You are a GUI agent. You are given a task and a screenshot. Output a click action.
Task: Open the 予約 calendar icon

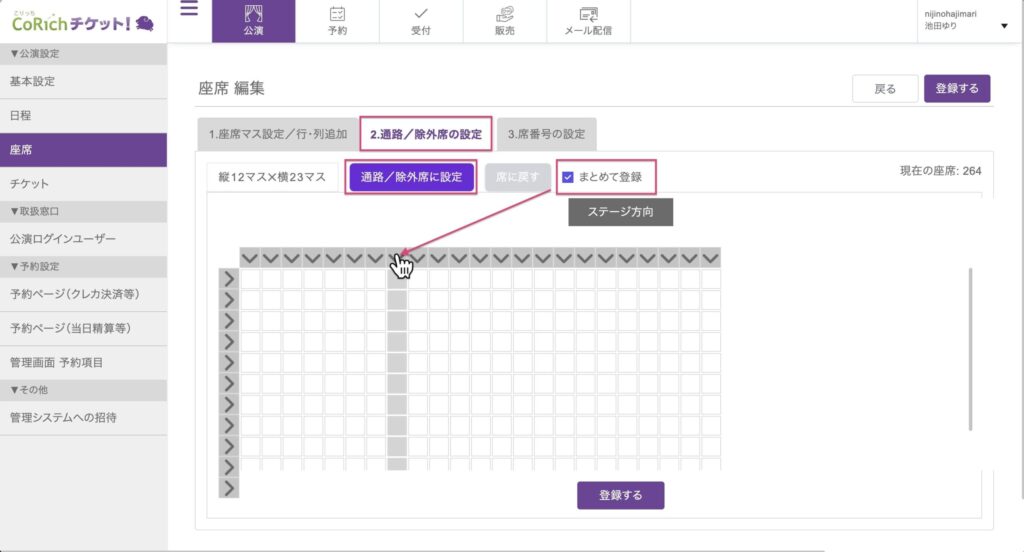click(337, 15)
